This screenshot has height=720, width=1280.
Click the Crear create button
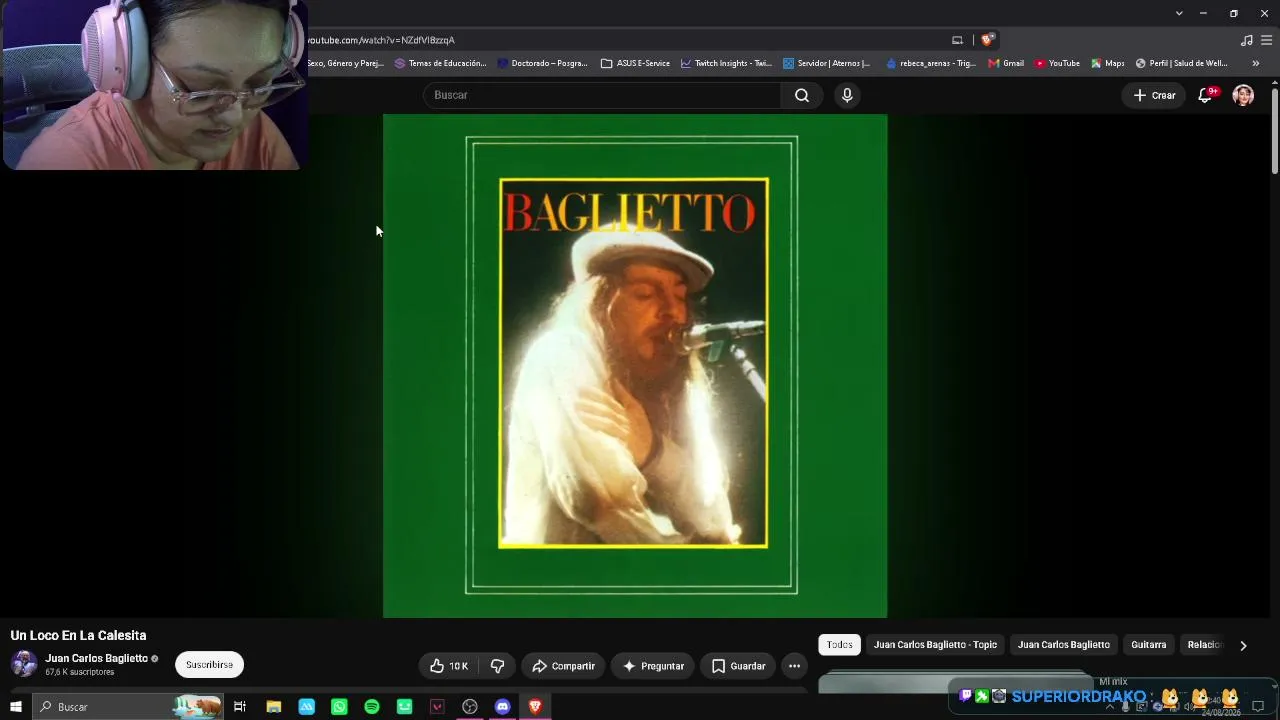pyautogui.click(x=1154, y=95)
